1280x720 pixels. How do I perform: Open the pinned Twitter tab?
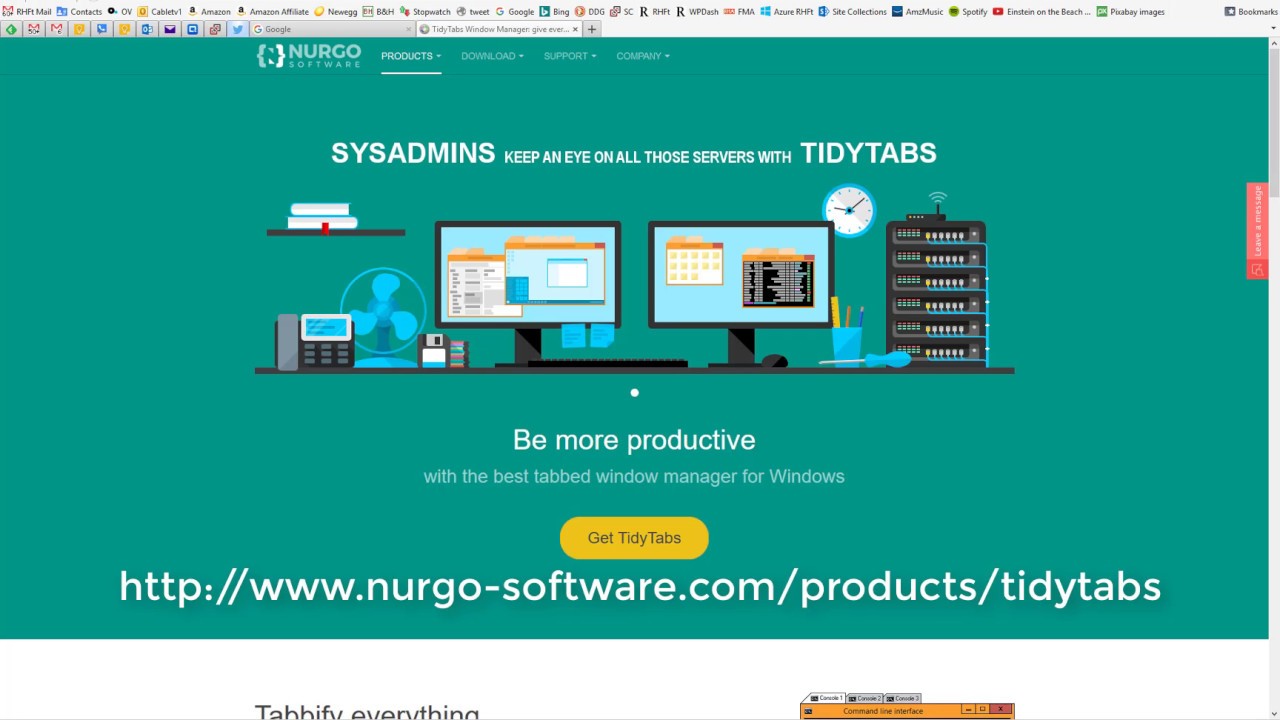click(237, 29)
